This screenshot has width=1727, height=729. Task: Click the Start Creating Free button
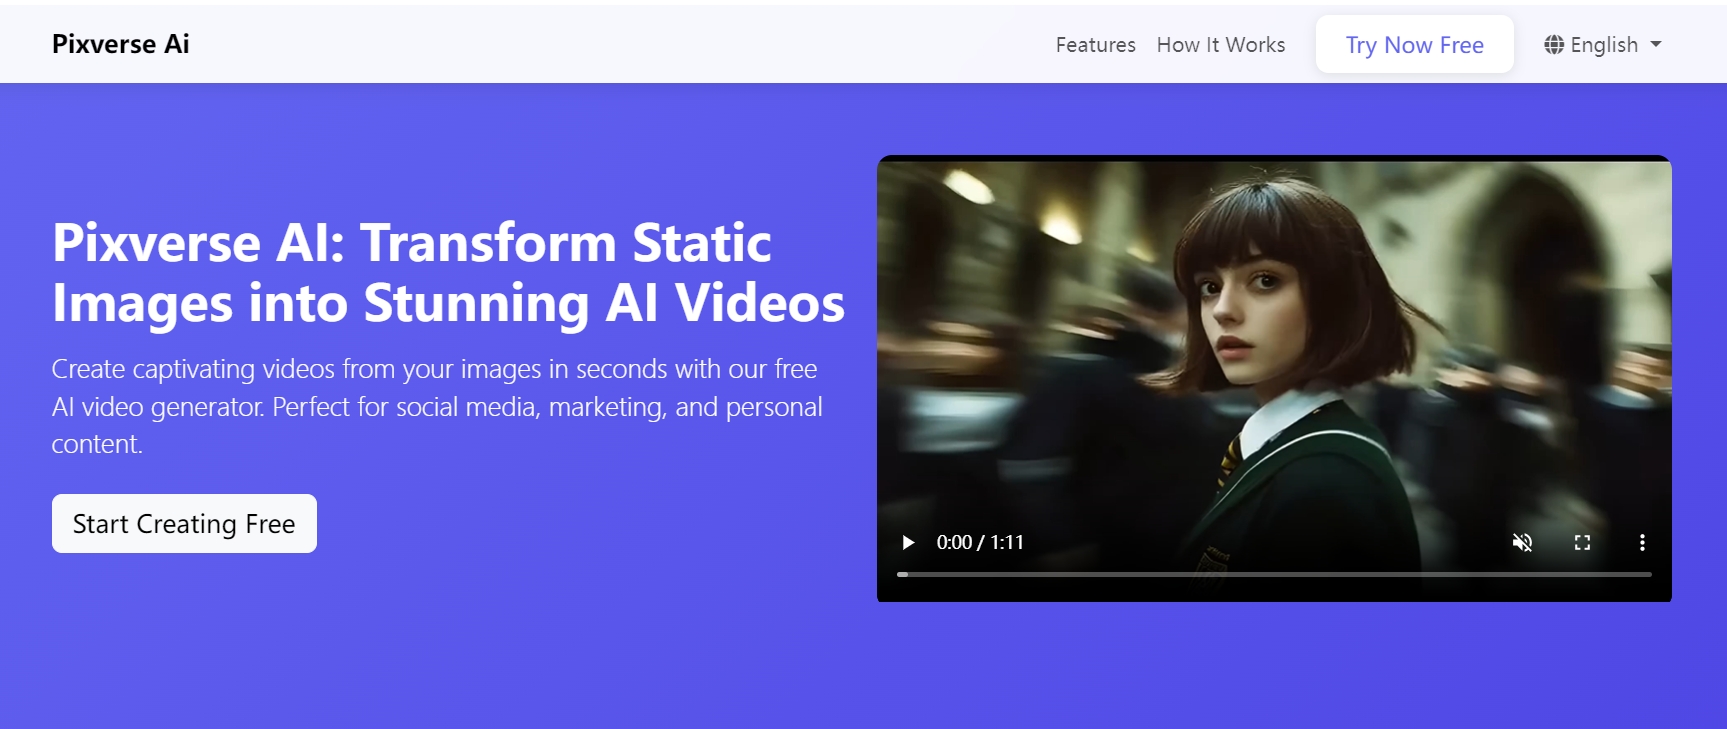coord(184,523)
